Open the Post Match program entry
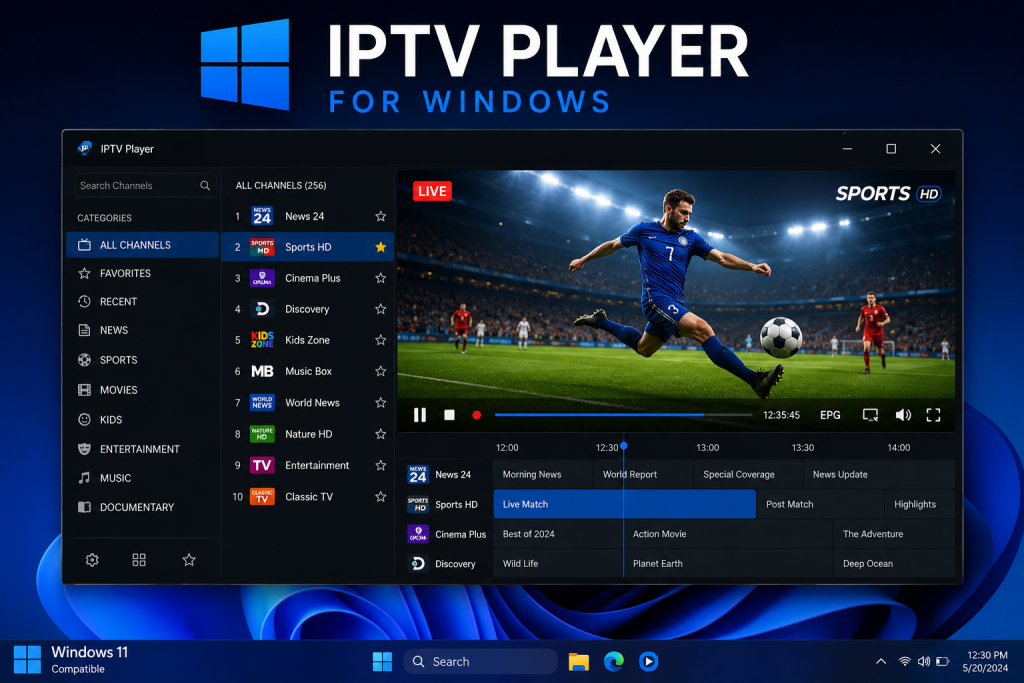 (x=820, y=504)
